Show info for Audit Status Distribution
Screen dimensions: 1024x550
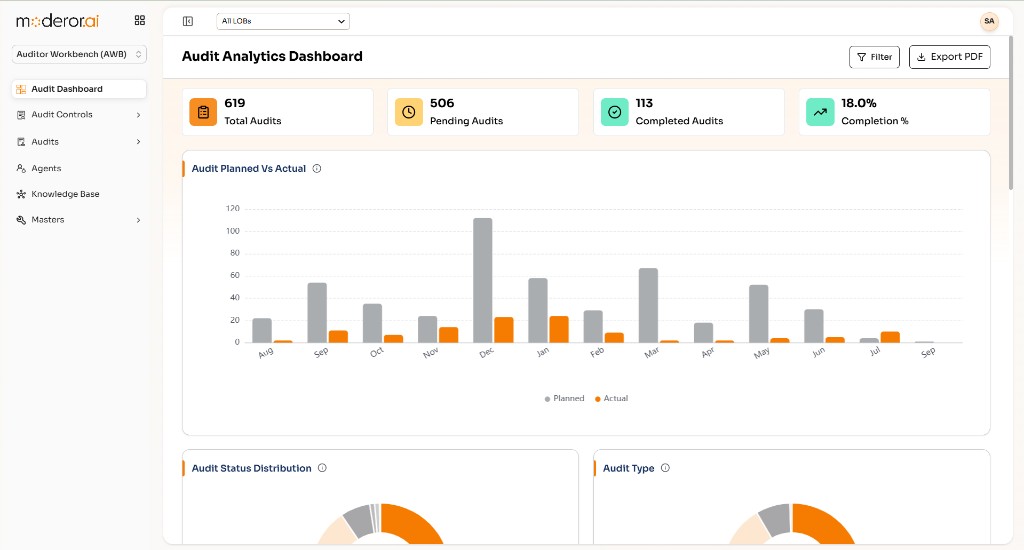click(x=322, y=468)
